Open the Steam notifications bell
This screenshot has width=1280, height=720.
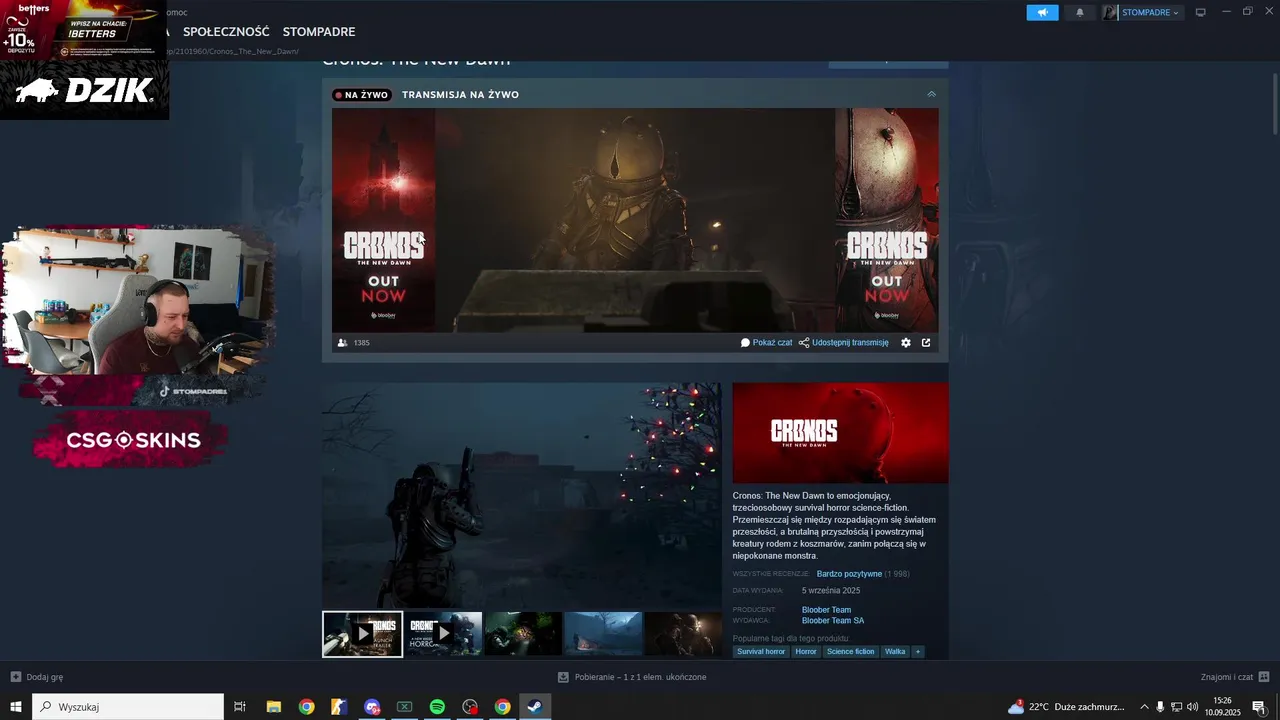point(1079,12)
